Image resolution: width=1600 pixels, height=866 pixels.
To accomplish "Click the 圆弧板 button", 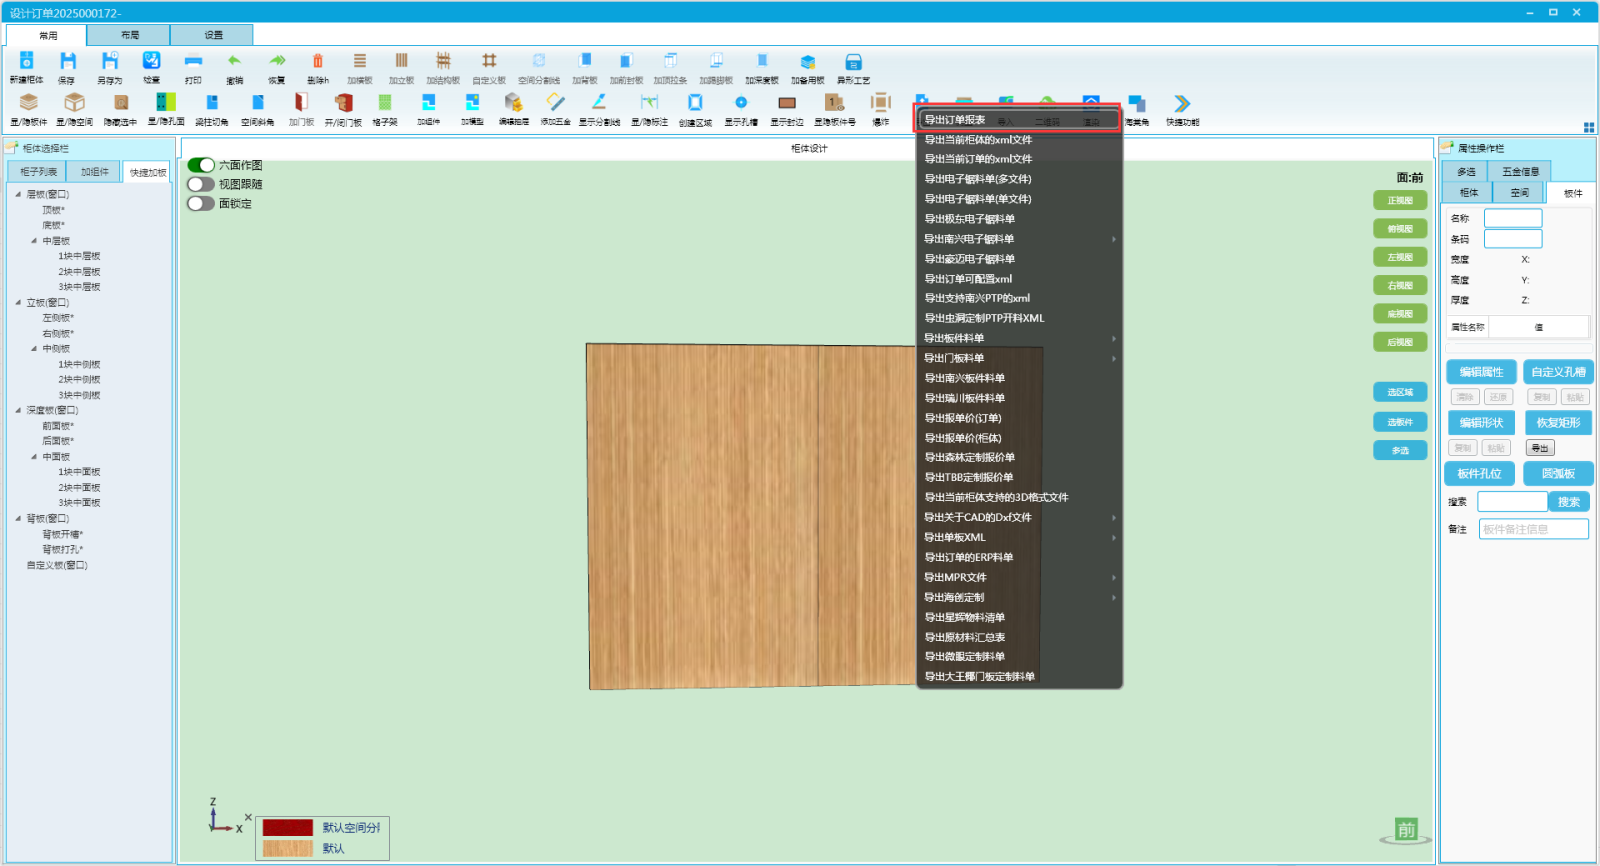I will (1558, 474).
